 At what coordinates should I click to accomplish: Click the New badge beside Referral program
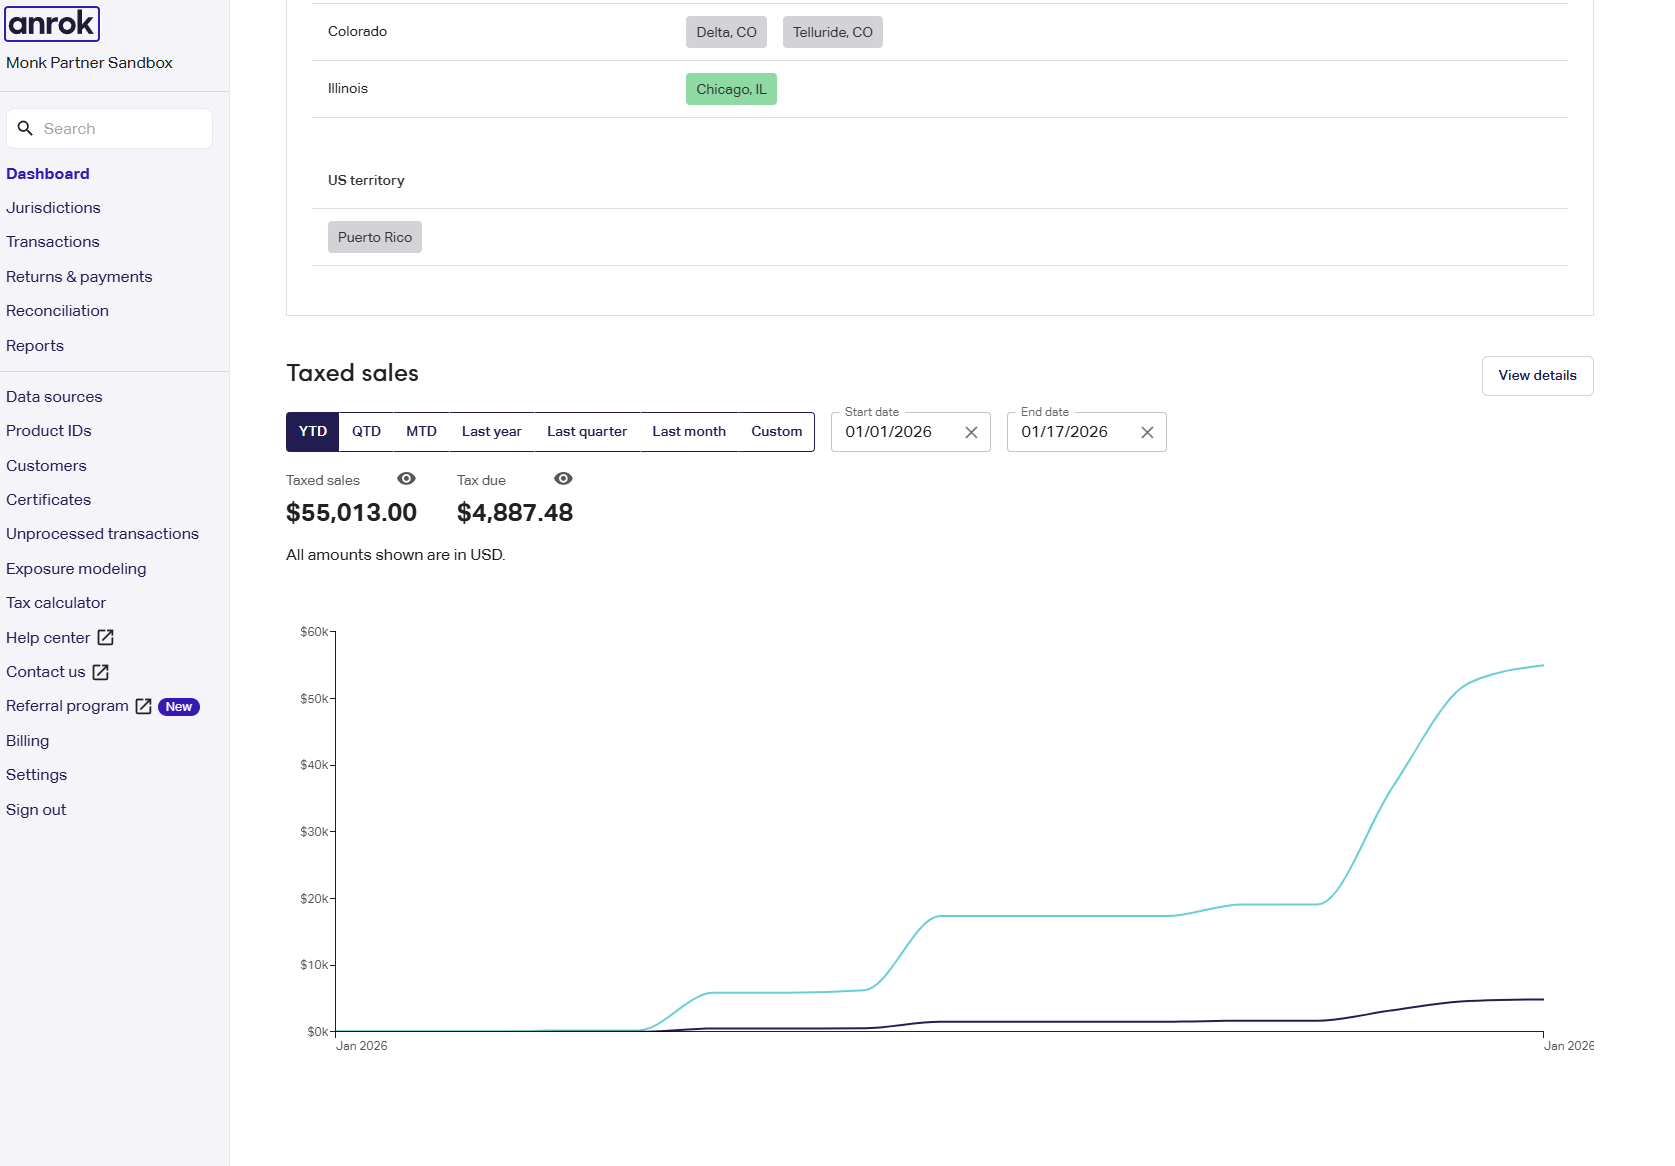pyautogui.click(x=179, y=707)
